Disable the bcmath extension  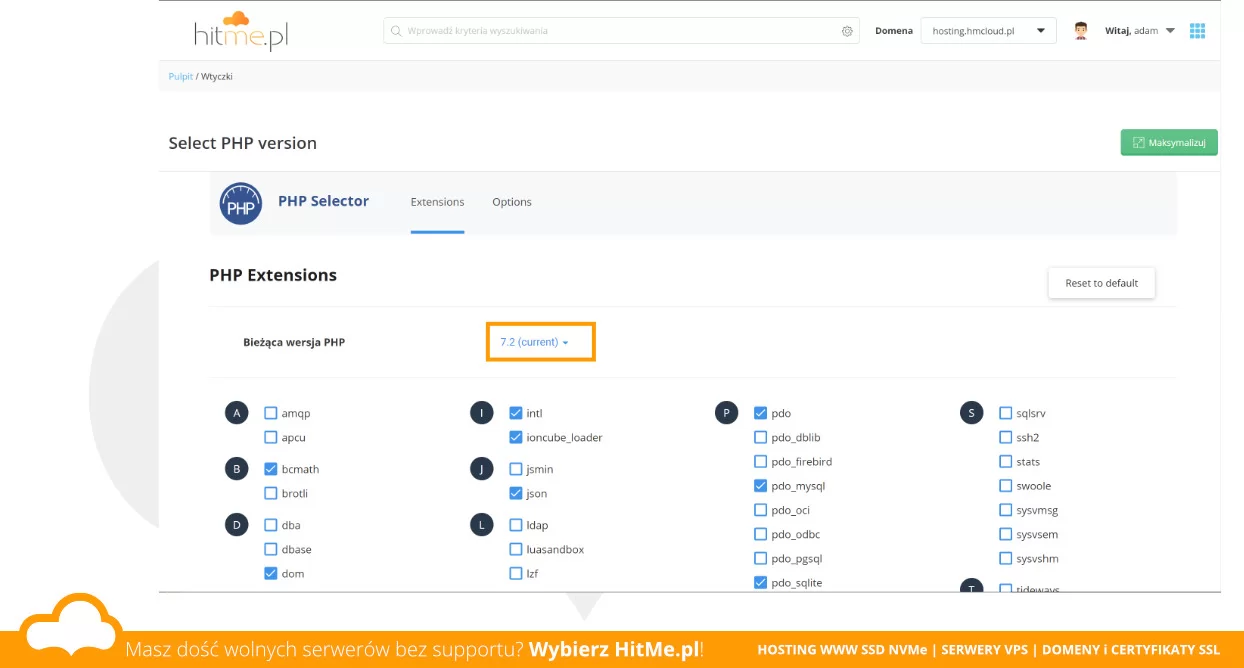pyautogui.click(x=271, y=469)
